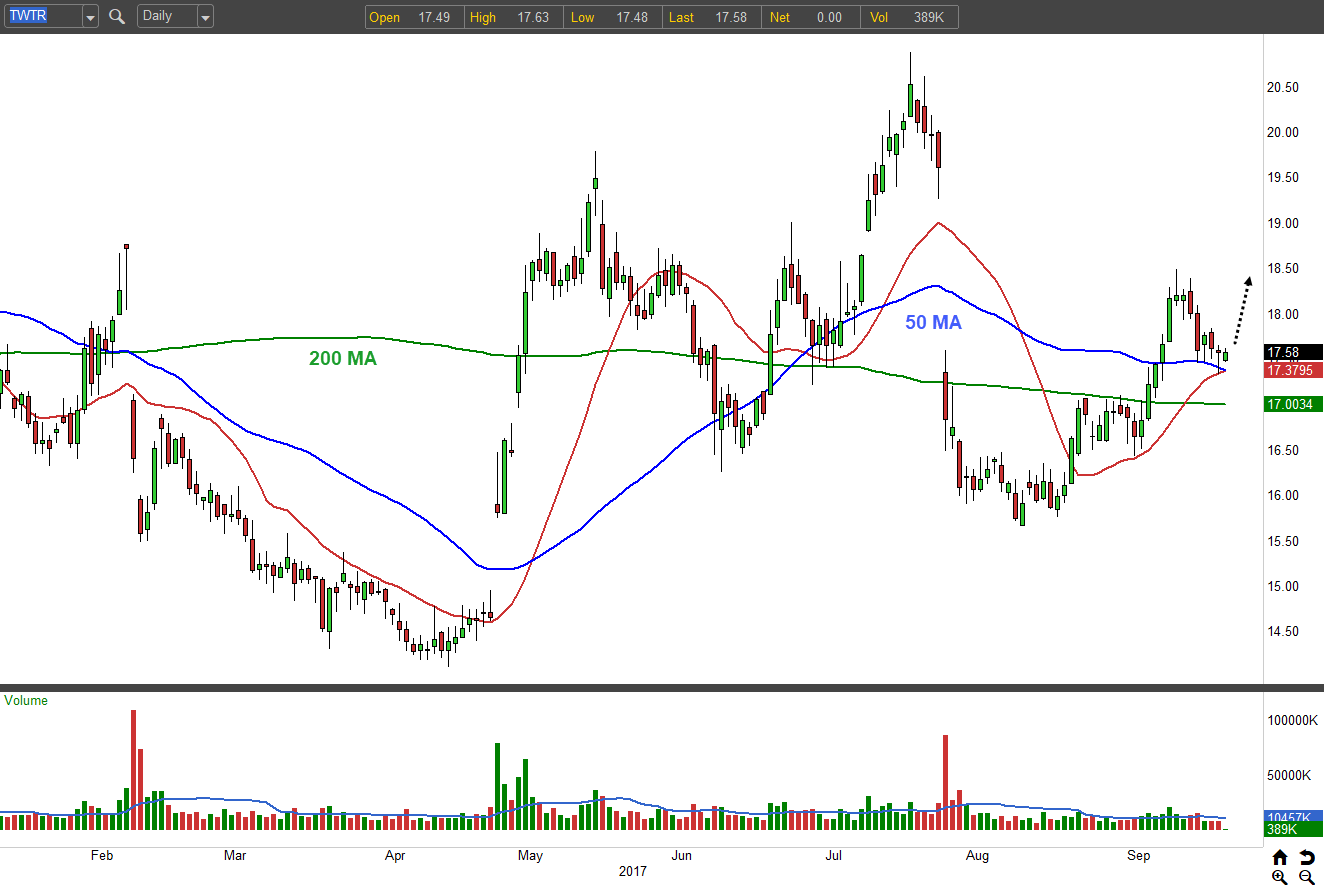Click the Jun label on date axis
This screenshot has width=1324, height=887.
coord(681,856)
